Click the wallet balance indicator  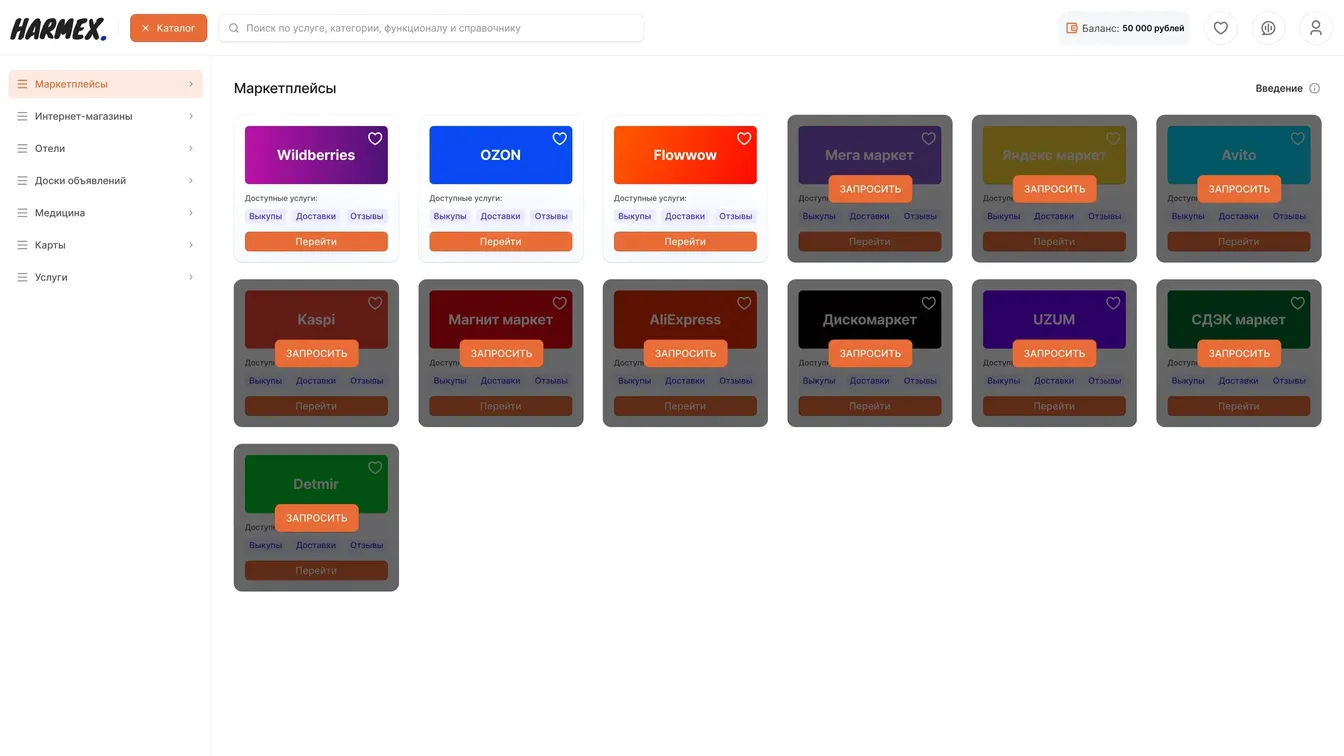[1125, 28]
